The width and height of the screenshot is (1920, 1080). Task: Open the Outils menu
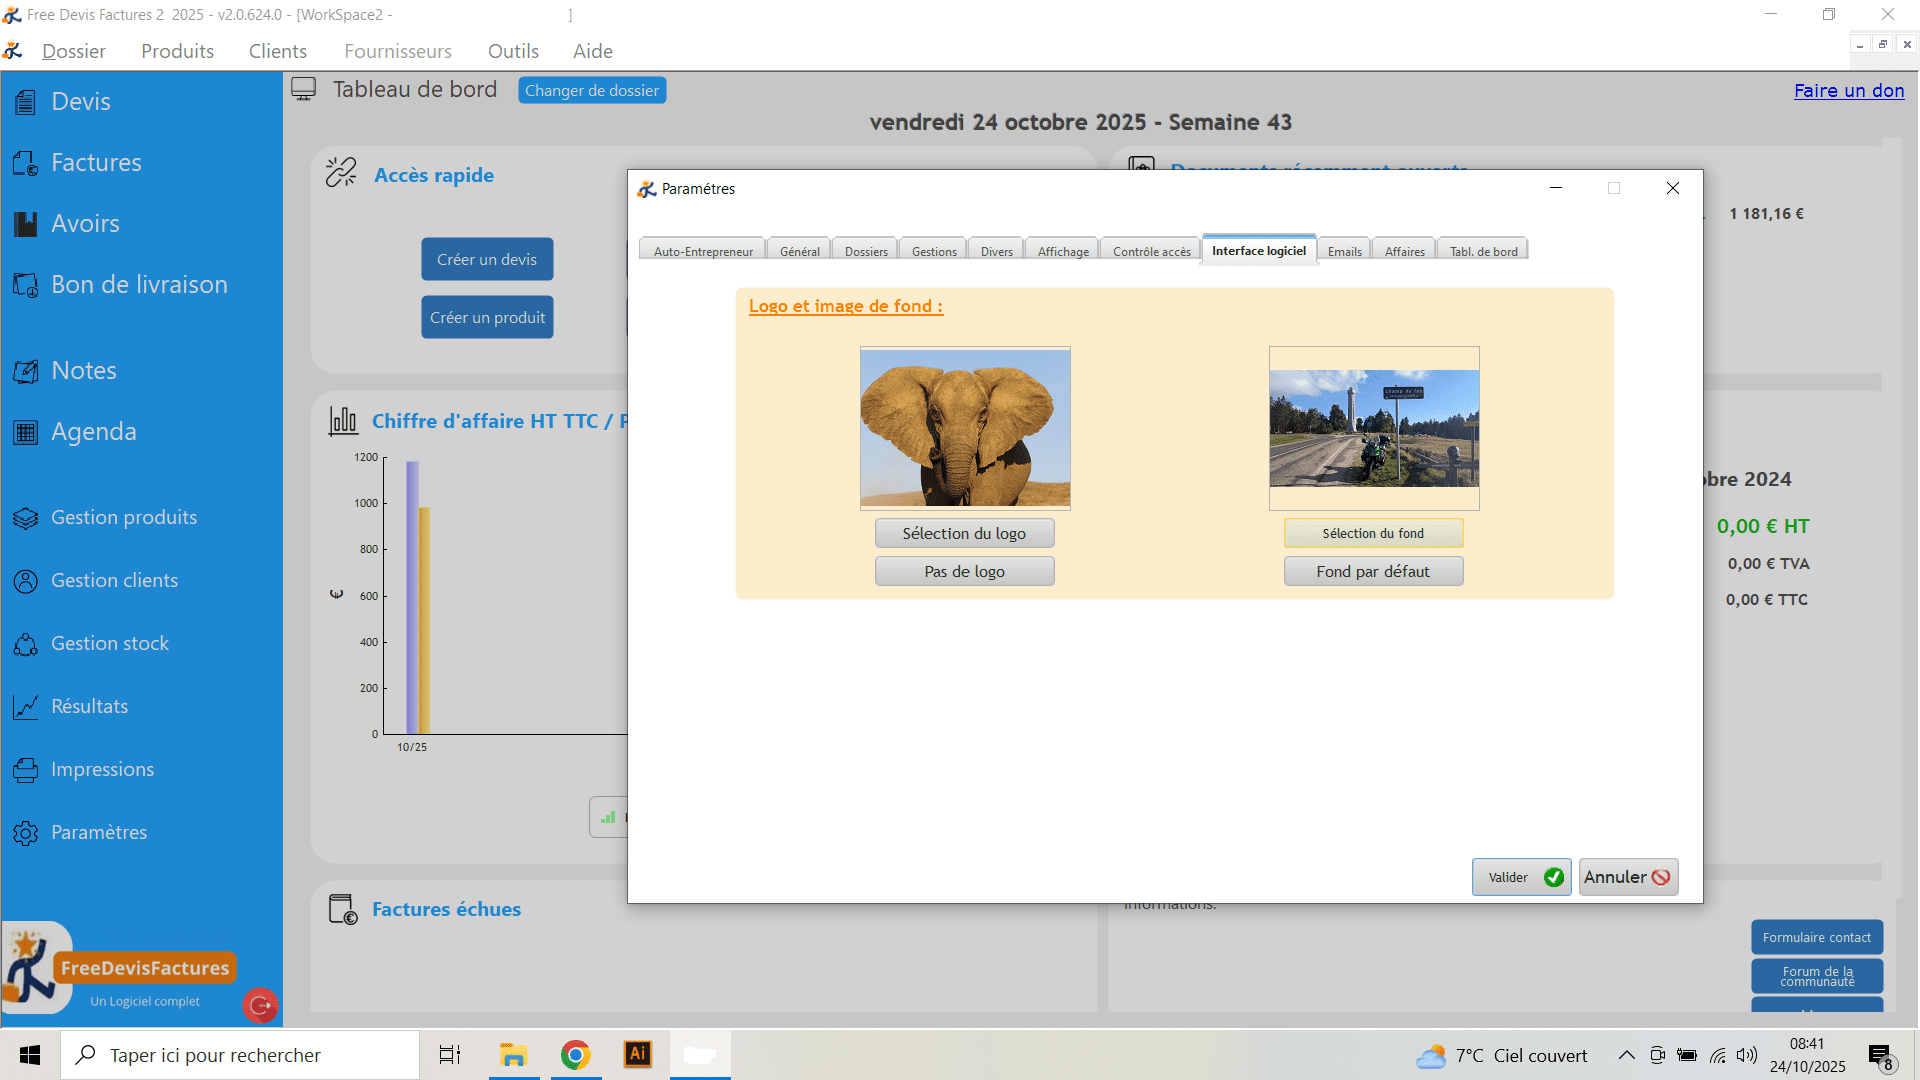pyautogui.click(x=513, y=51)
